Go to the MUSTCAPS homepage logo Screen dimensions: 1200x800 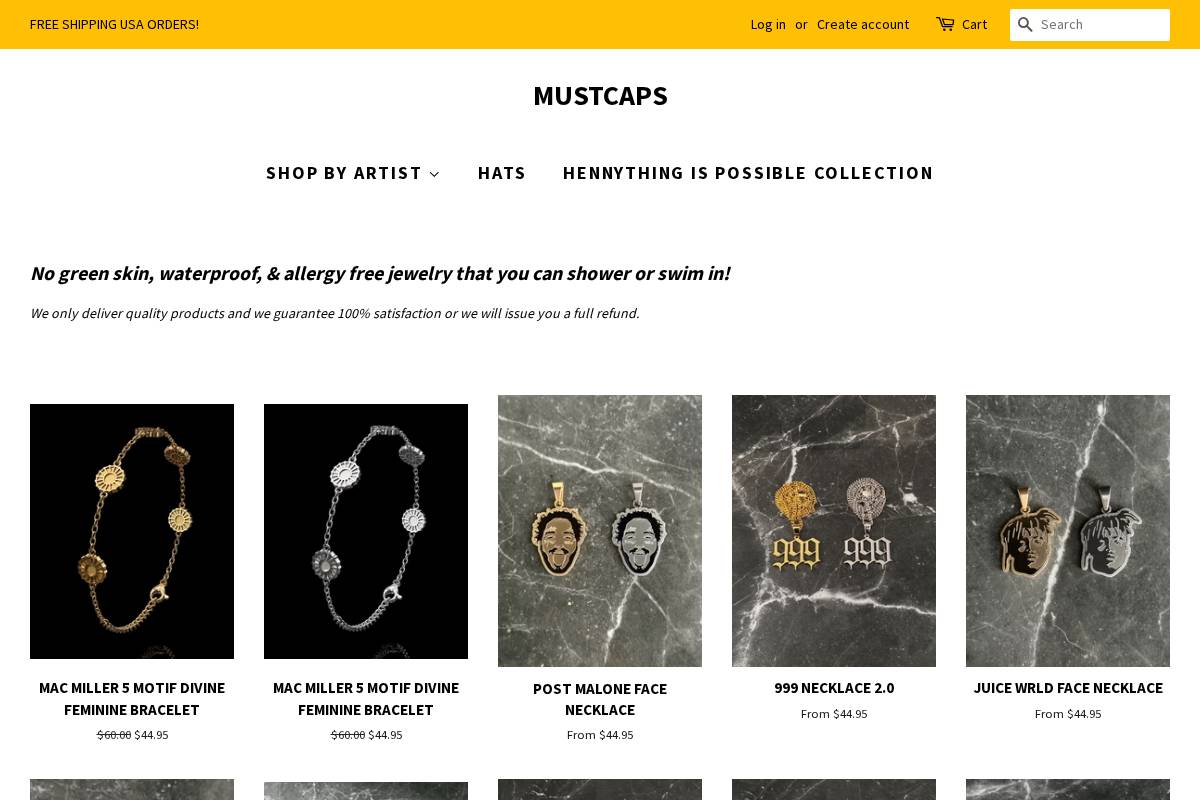pyautogui.click(x=600, y=95)
